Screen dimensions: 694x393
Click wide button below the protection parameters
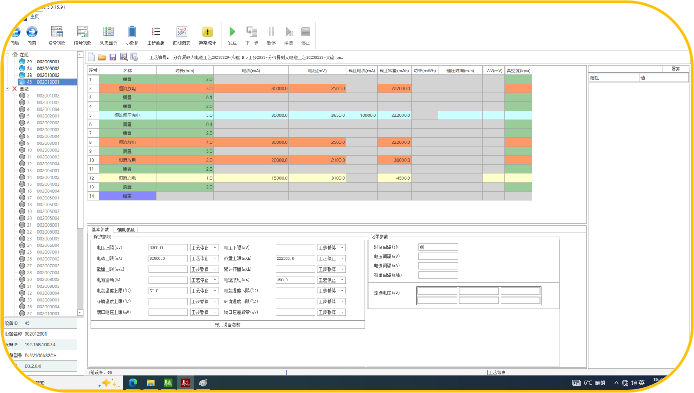click(x=227, y=325)
